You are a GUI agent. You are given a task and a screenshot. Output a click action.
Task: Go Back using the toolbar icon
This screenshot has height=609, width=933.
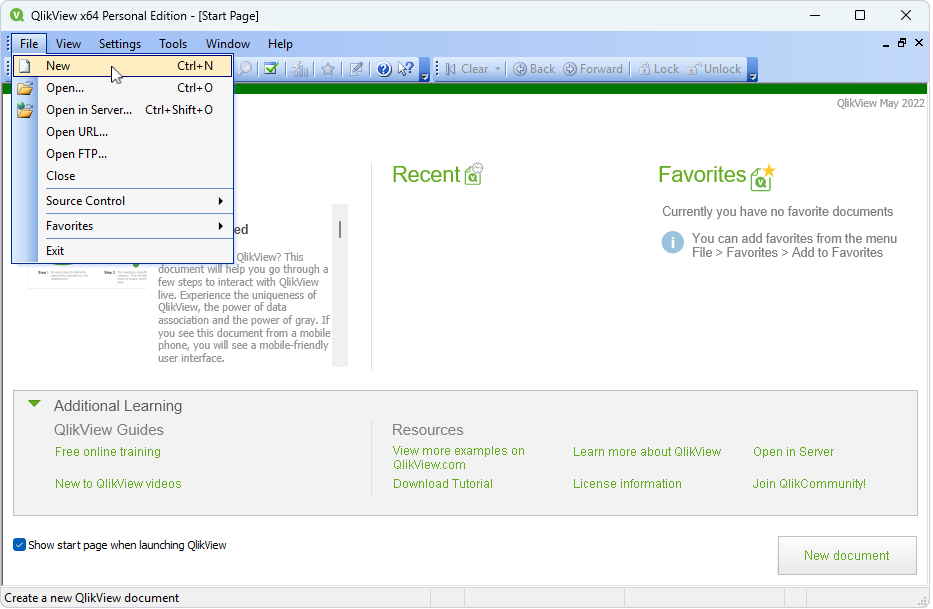coord(534,69)
